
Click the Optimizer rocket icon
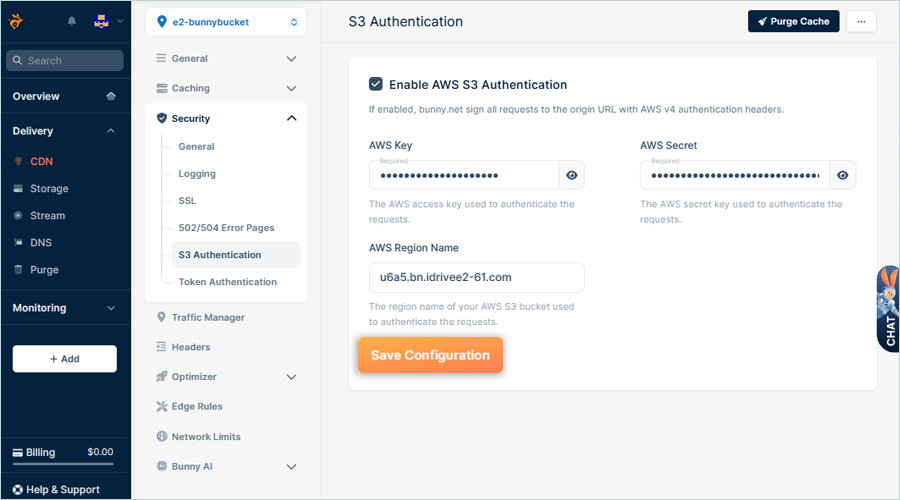tap(162, 377)
